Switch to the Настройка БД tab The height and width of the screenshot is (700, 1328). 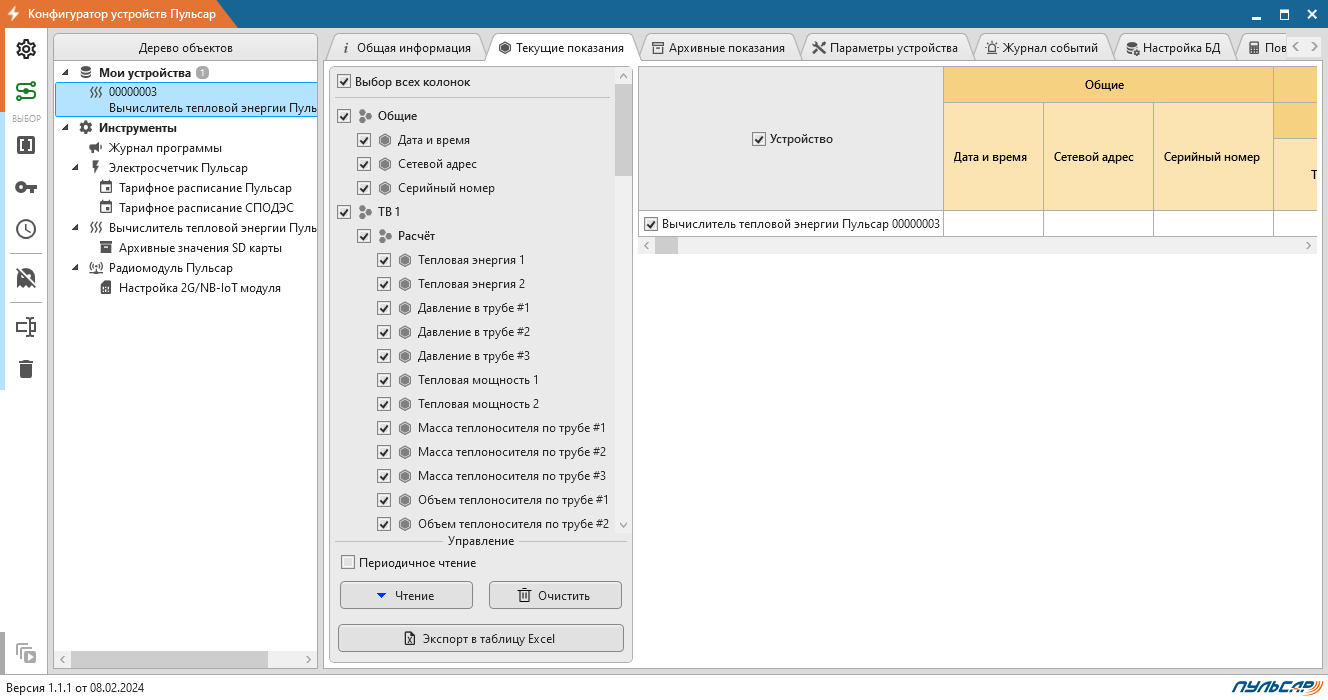[1173, 47]
